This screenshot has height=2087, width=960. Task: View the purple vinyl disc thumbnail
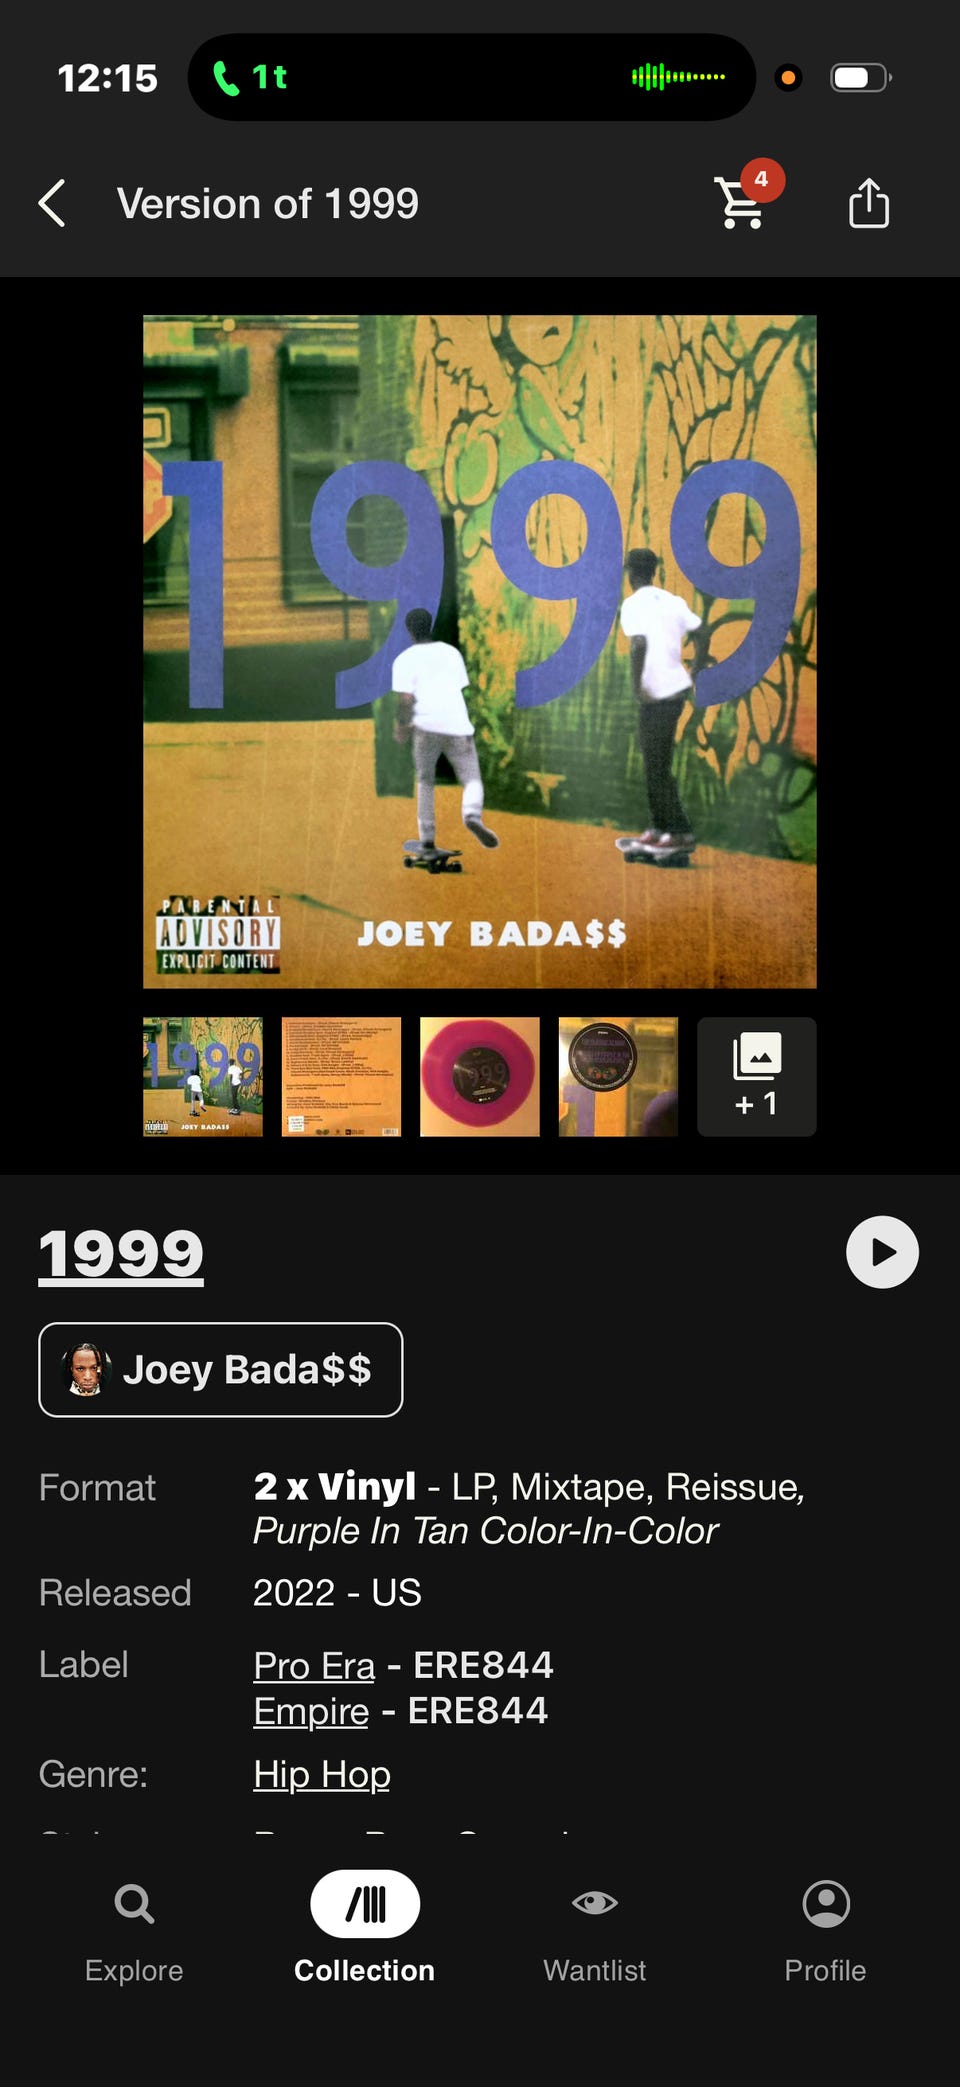coord(480,1077)
